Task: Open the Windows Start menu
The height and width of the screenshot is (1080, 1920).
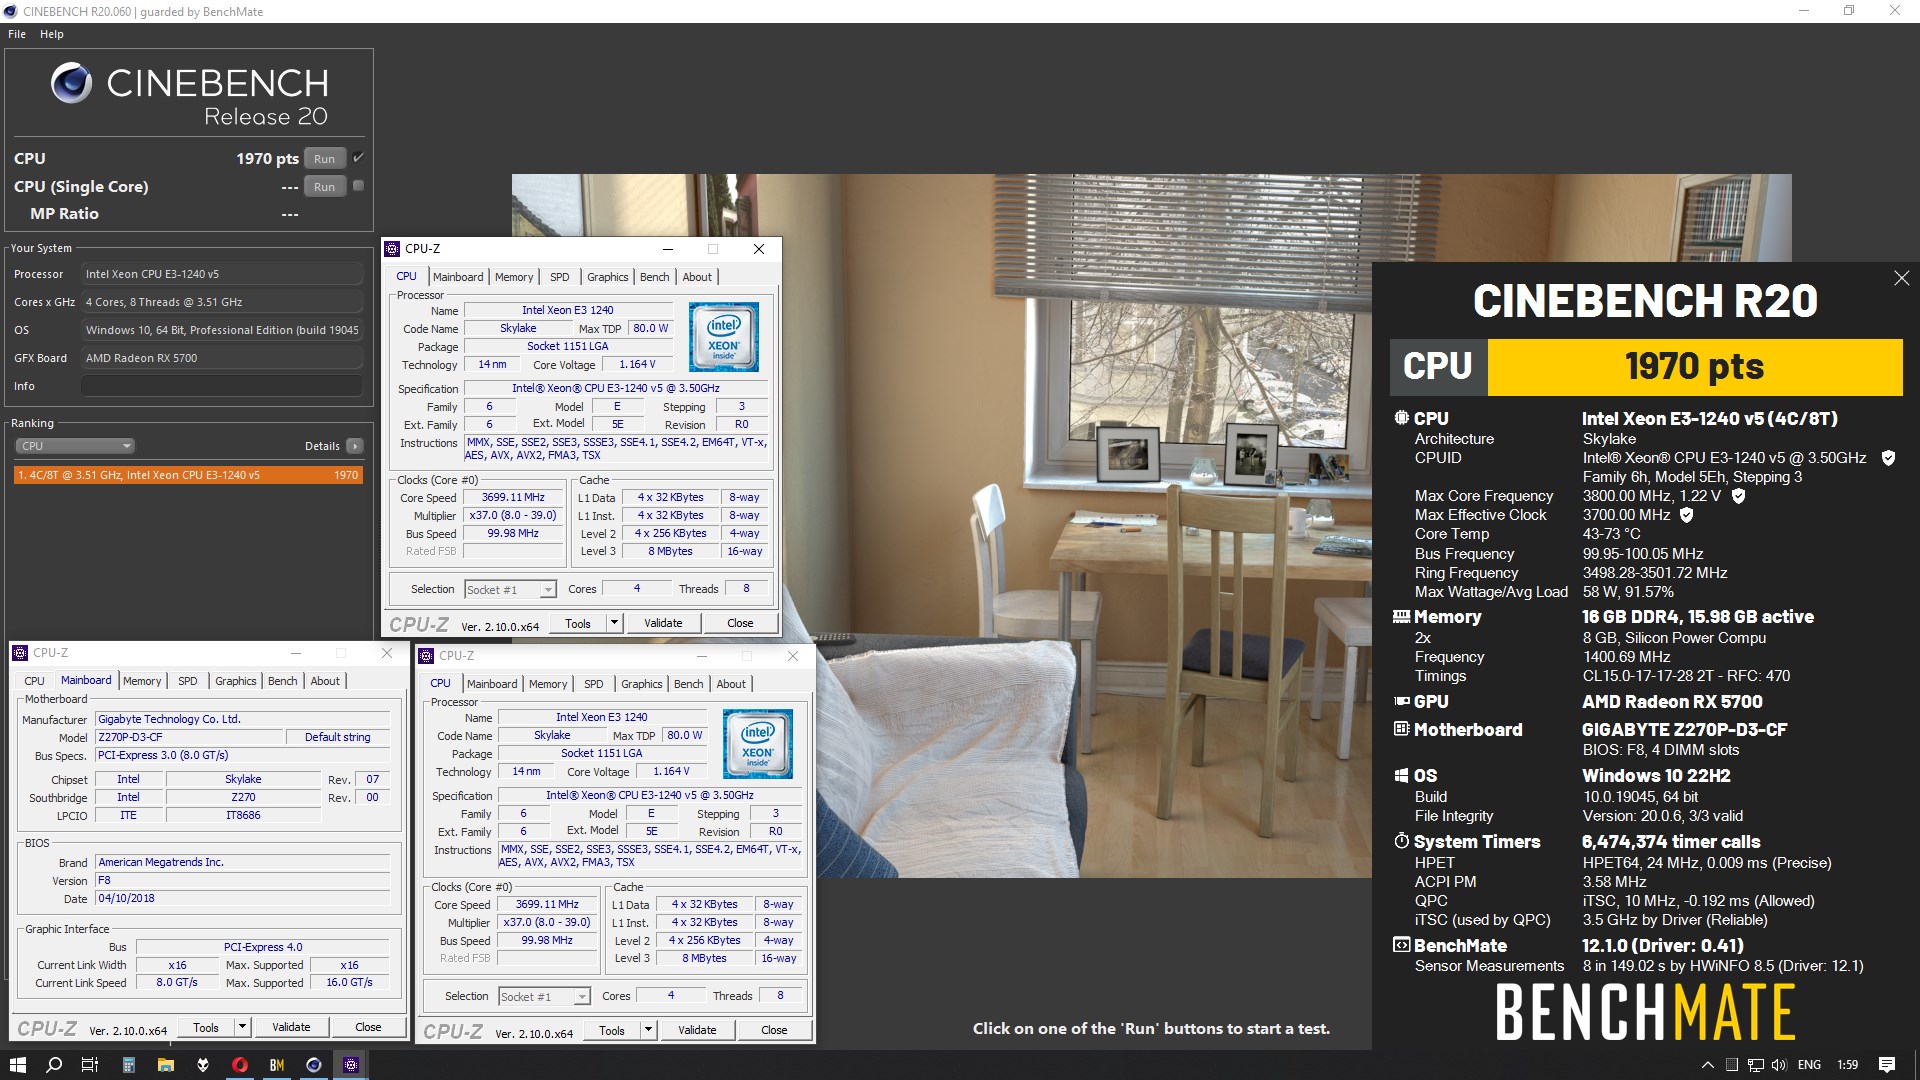Action: (x=17, y=1065)
